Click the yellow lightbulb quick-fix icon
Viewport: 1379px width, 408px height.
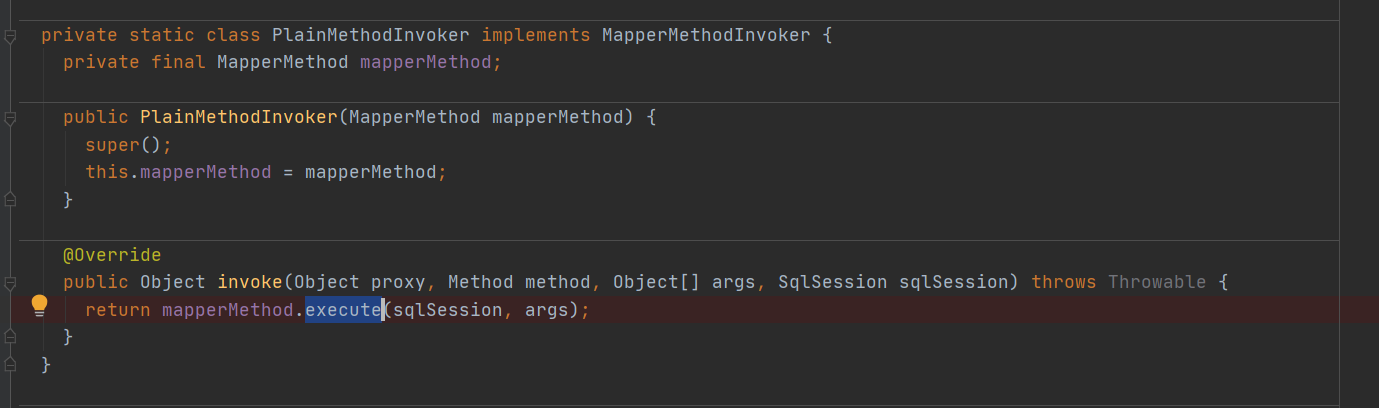[x=39, y=305]
